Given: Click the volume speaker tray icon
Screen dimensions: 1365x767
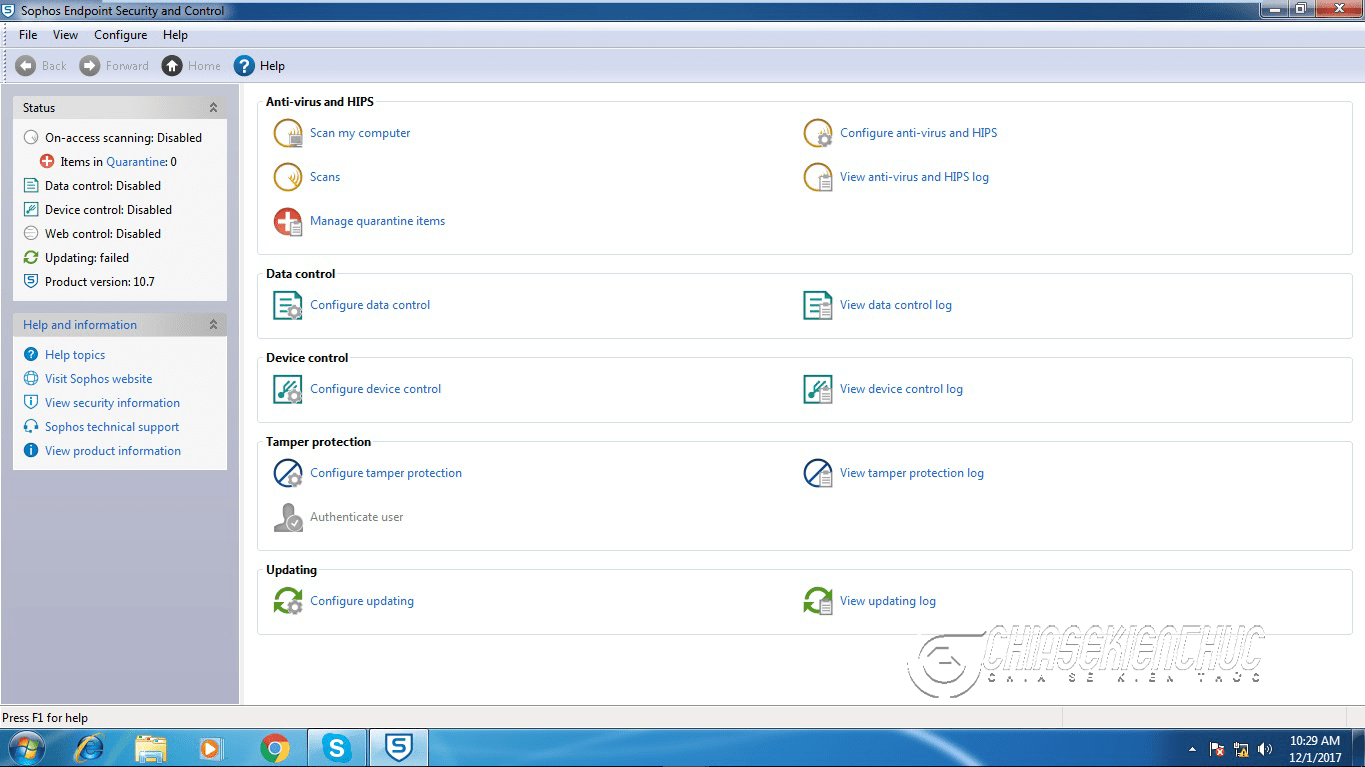Looking at the screenshot, I should (1265, 749).
